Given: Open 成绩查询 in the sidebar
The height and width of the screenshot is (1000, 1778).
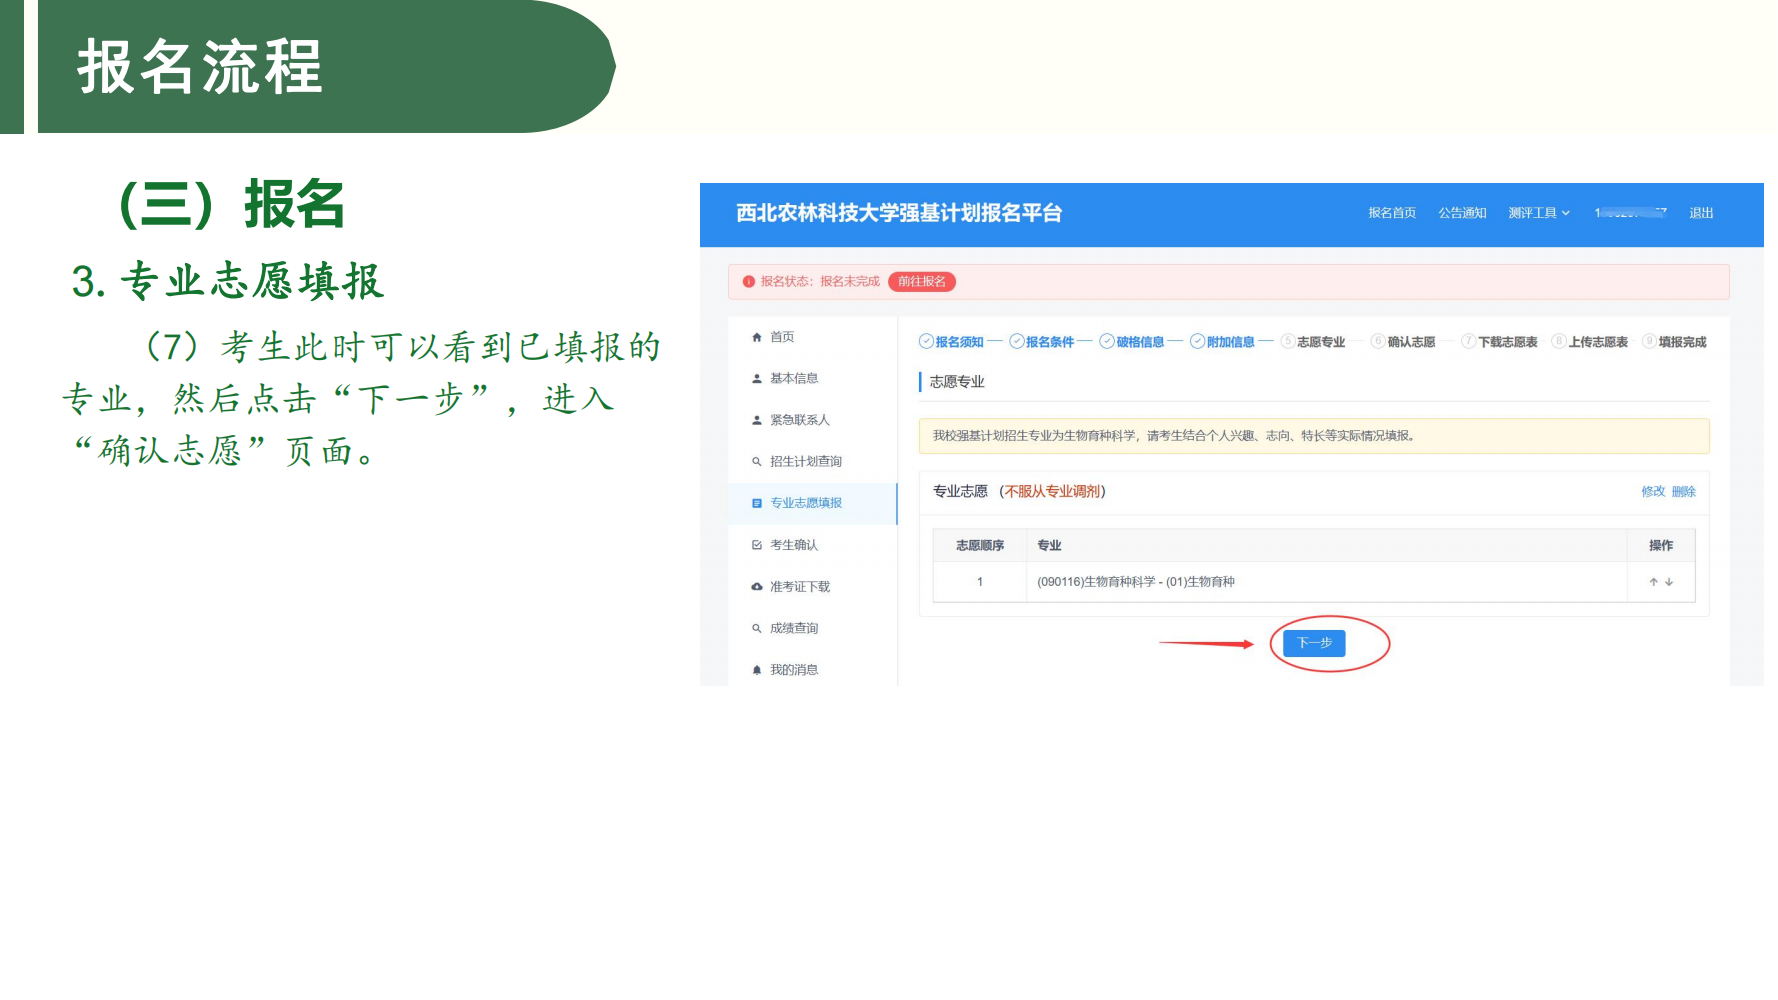Looking at the screenshot, I should tap(793, 628).
